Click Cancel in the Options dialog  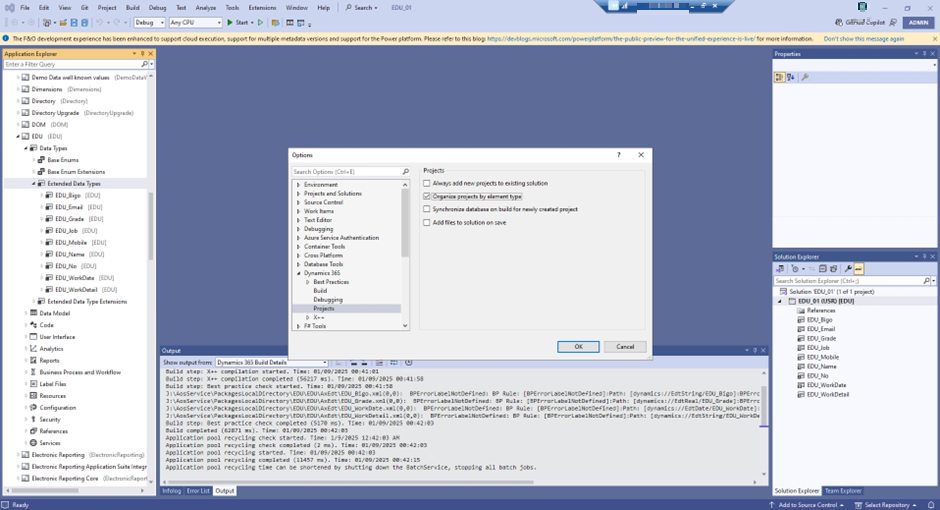[x=625, y=347]
